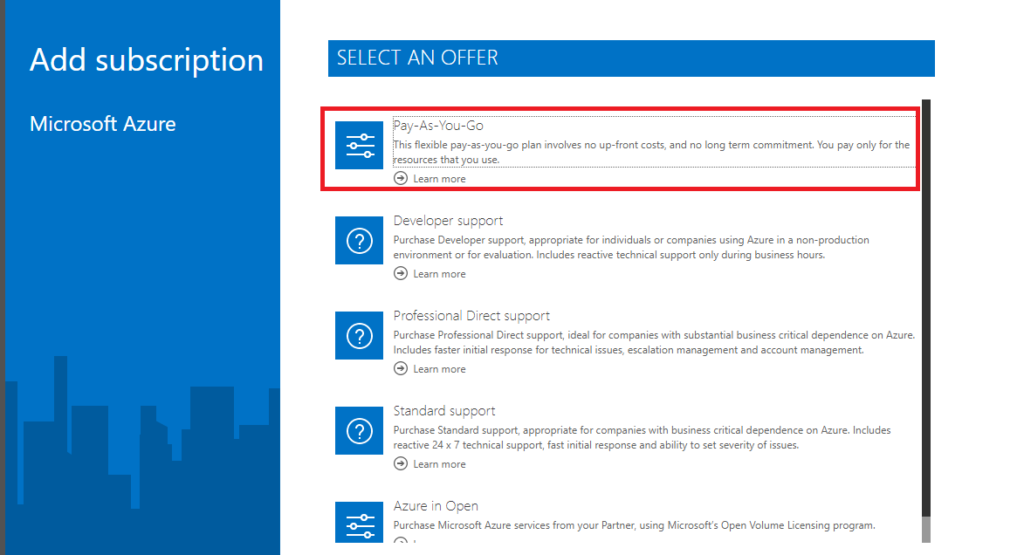The image size is (1024, 555).
Task: Click the arrow circle icon under Developer support
Action: [x=400, y=274]
